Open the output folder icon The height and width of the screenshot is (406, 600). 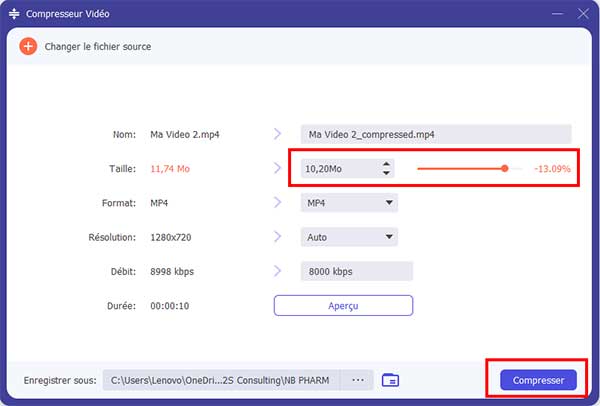[x=390, y=380]
